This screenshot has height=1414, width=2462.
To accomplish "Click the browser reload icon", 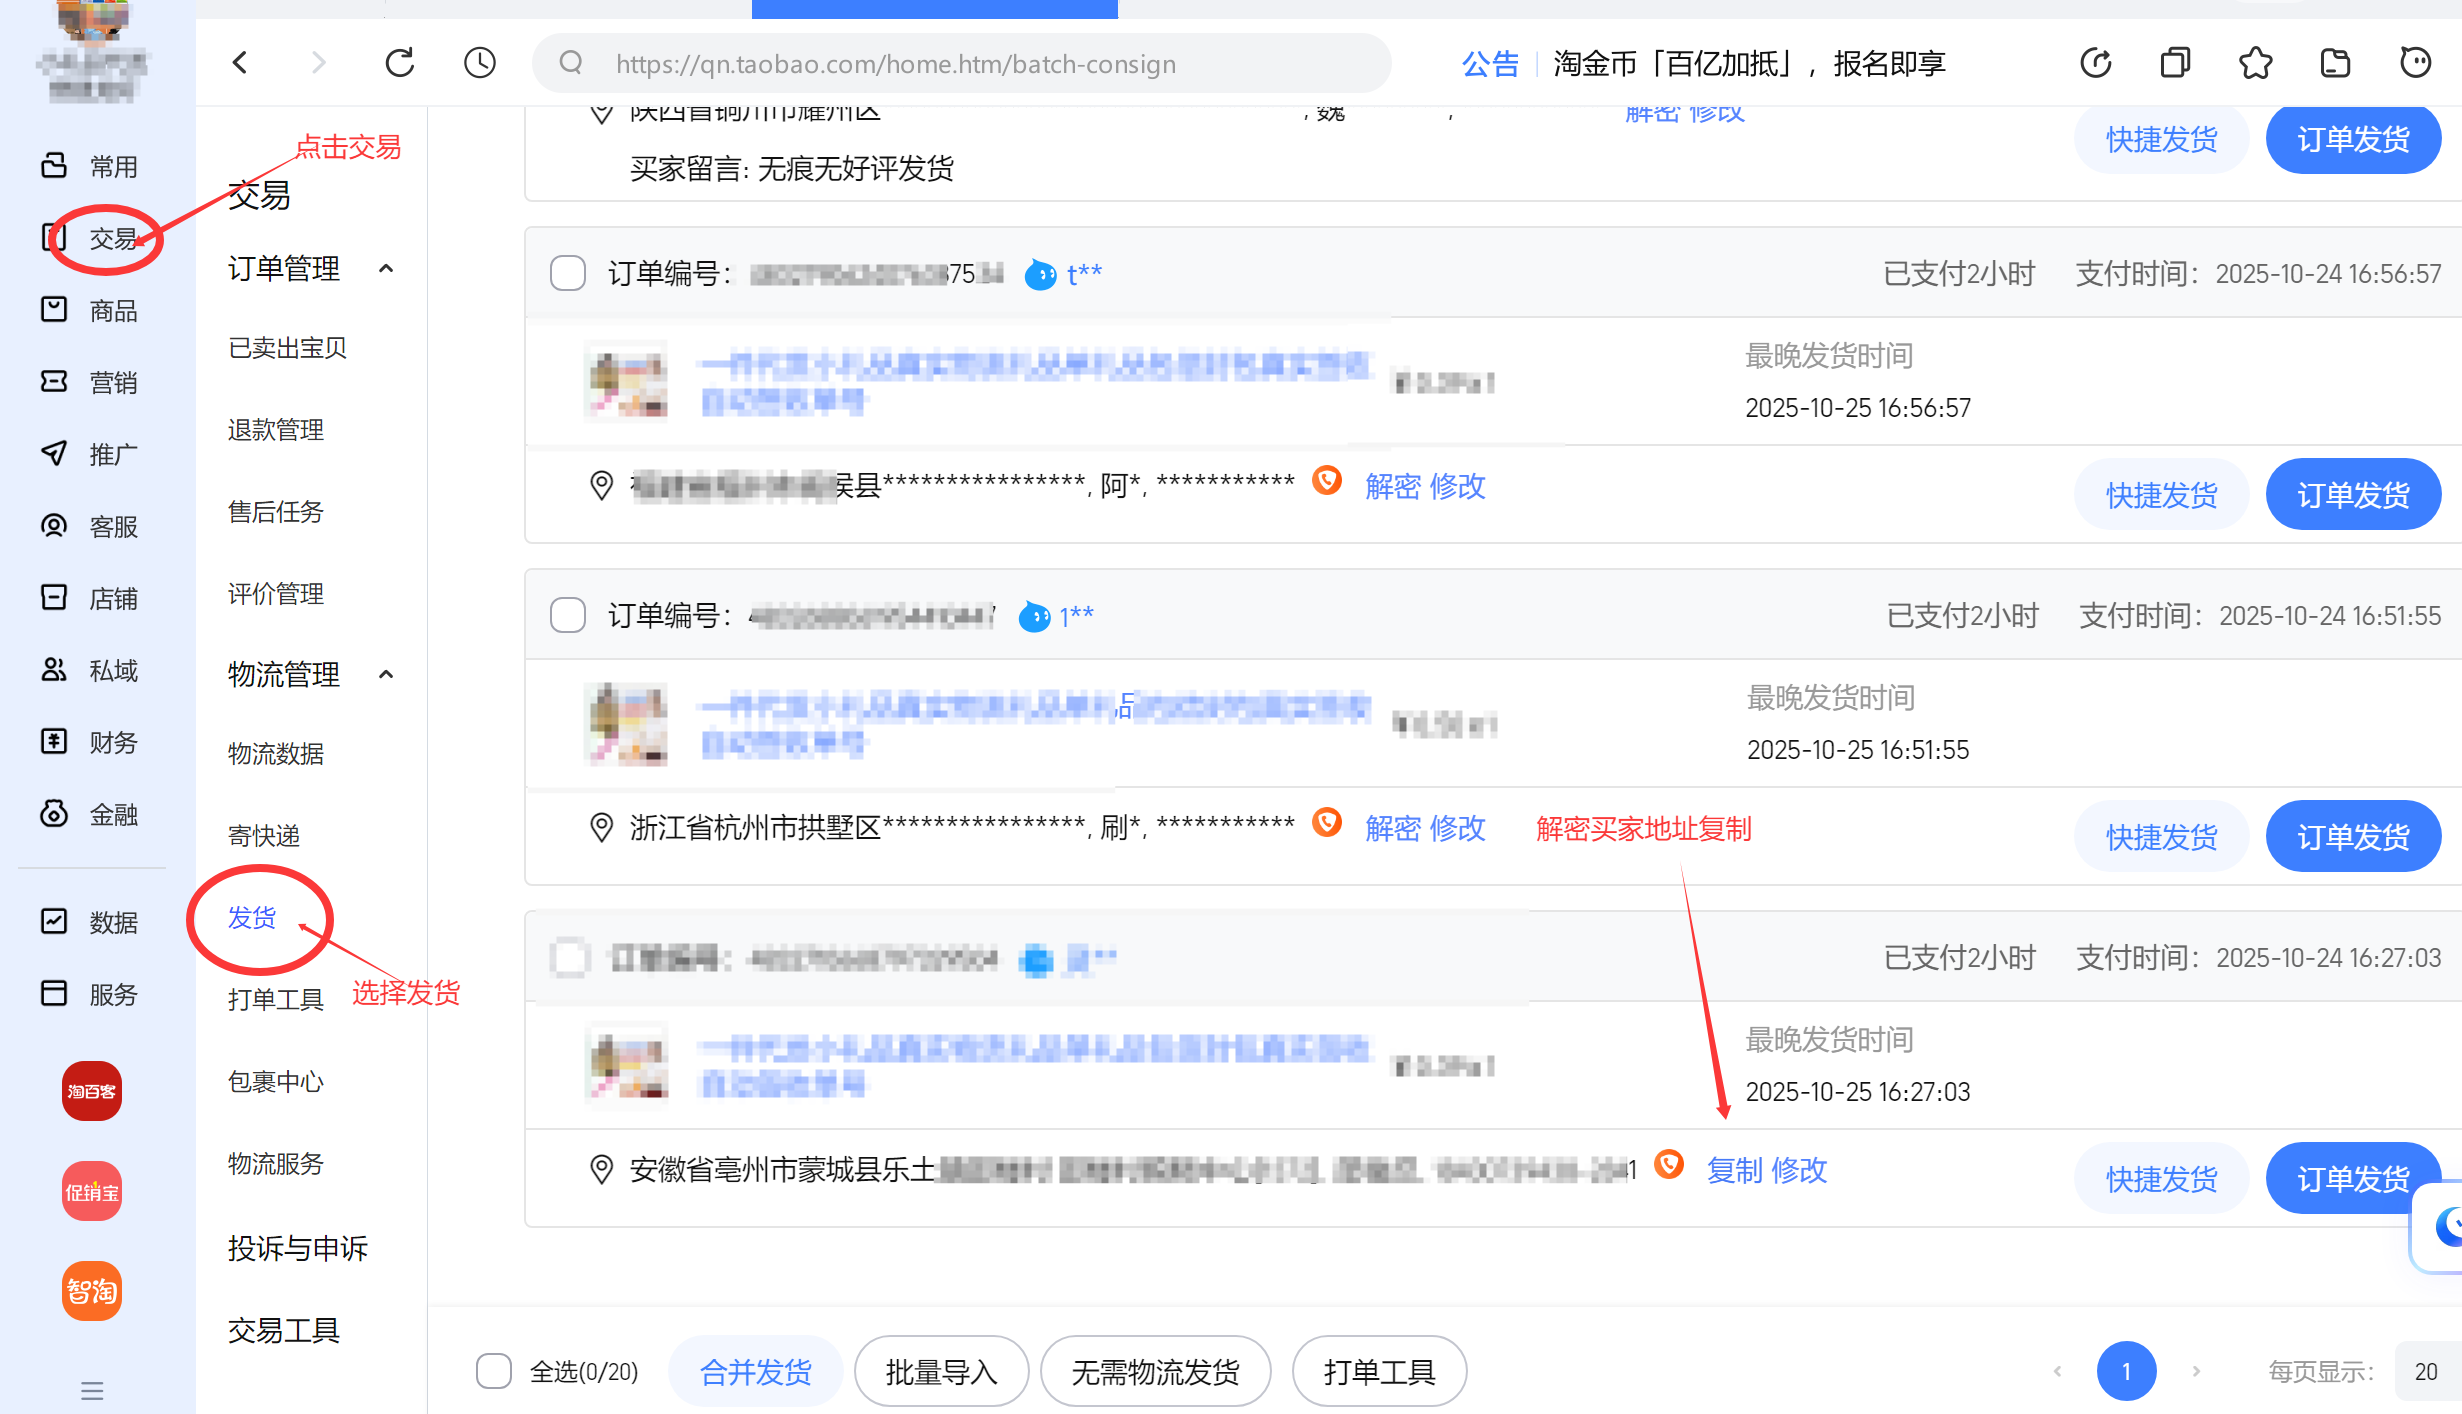I will (400, 64).
